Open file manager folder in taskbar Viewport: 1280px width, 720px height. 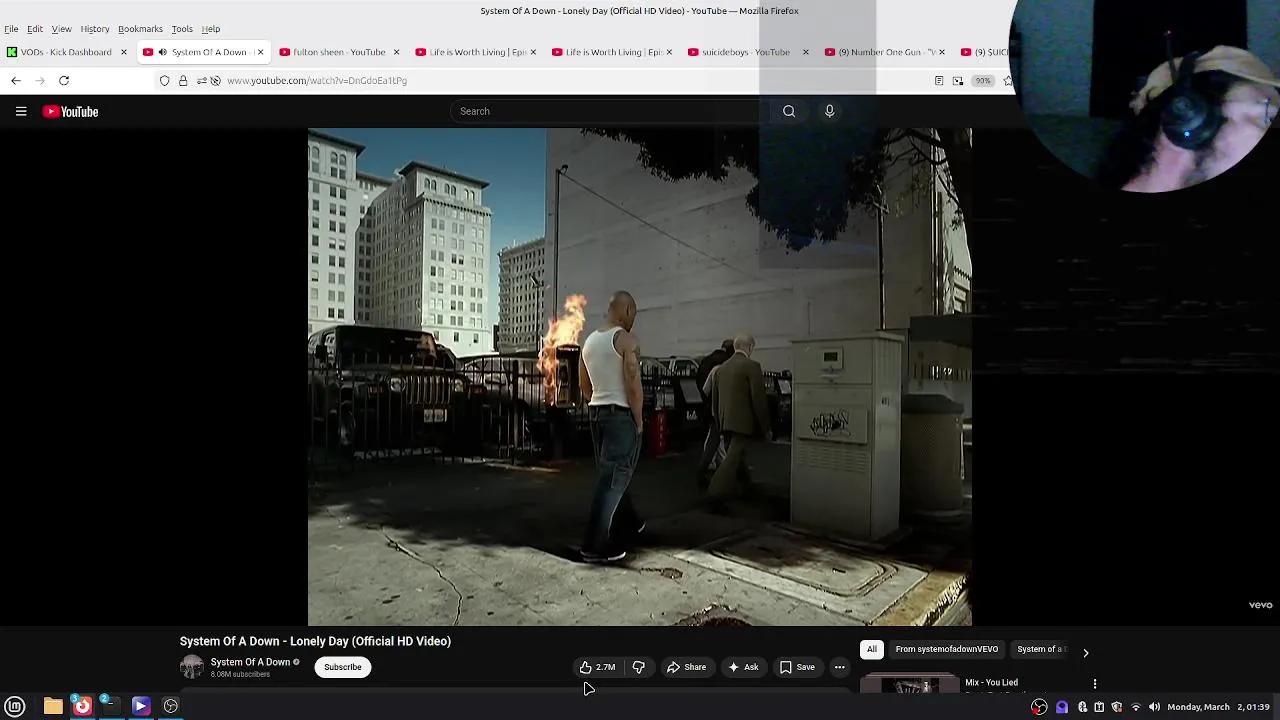(x=53, y=706)
